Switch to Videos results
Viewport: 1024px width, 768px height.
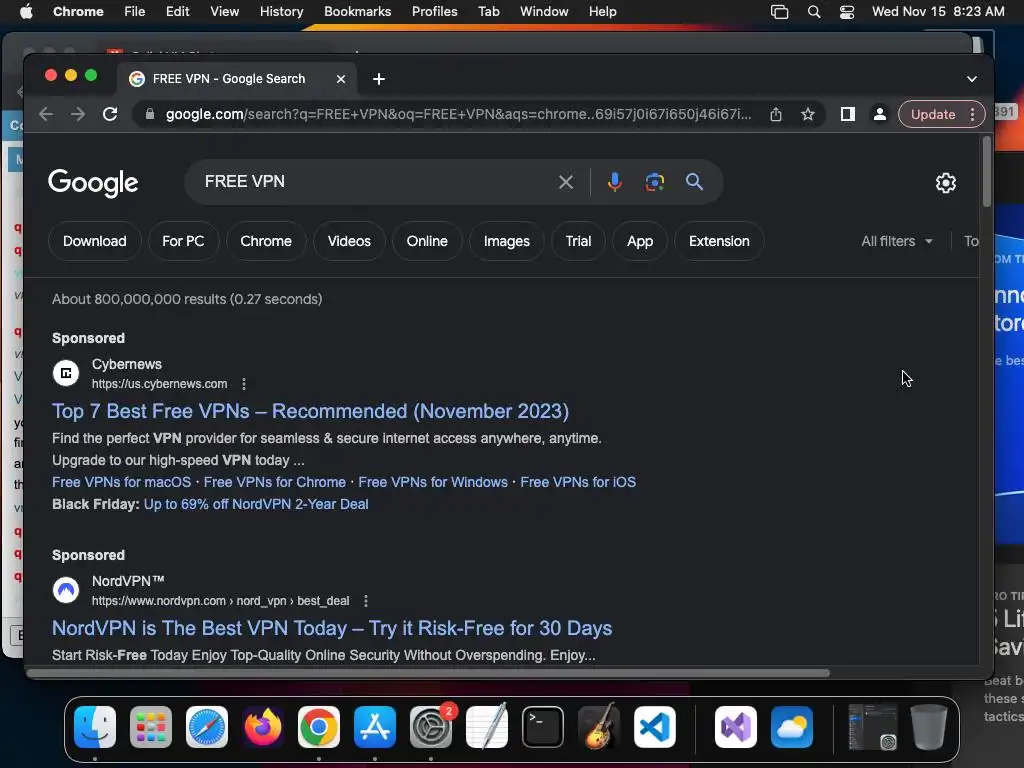coord(349,242)
